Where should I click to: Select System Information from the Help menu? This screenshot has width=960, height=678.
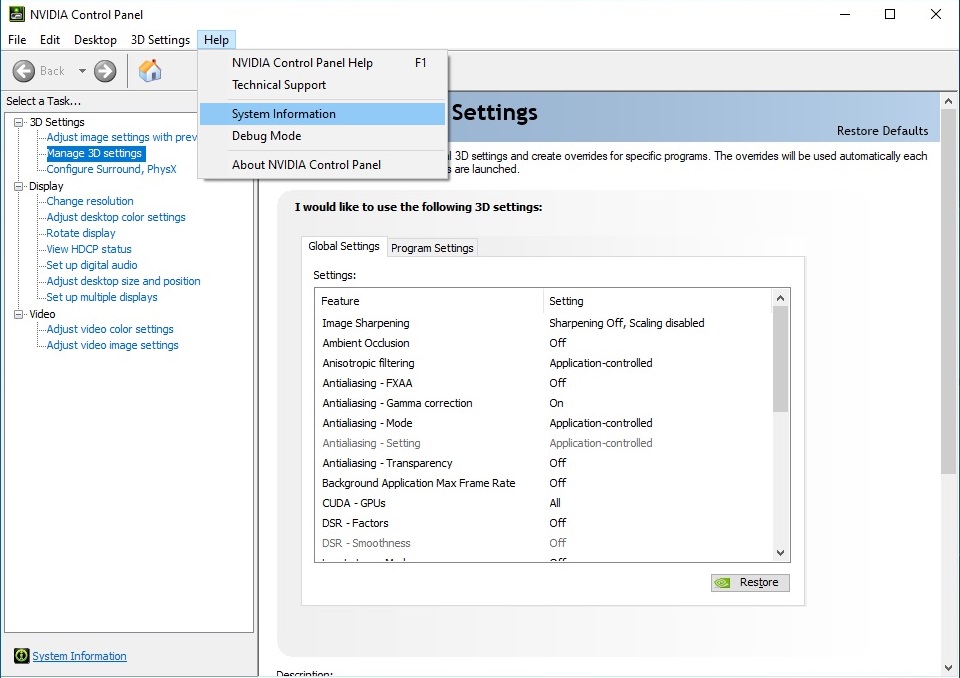click(x=284, y=114)
